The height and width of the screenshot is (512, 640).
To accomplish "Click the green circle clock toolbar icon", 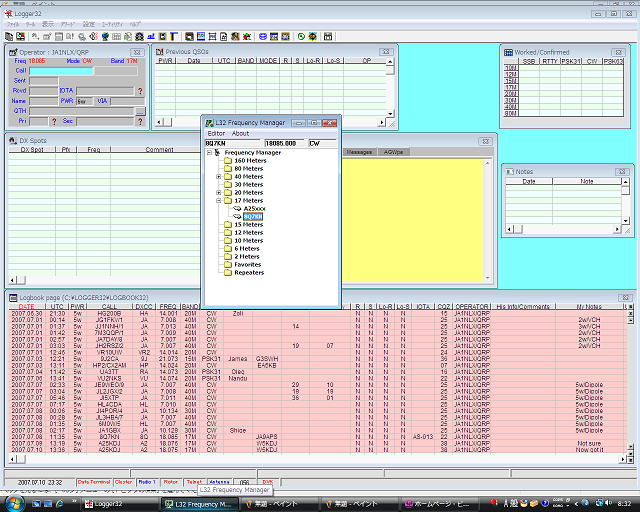I will (x=301, y=37).
